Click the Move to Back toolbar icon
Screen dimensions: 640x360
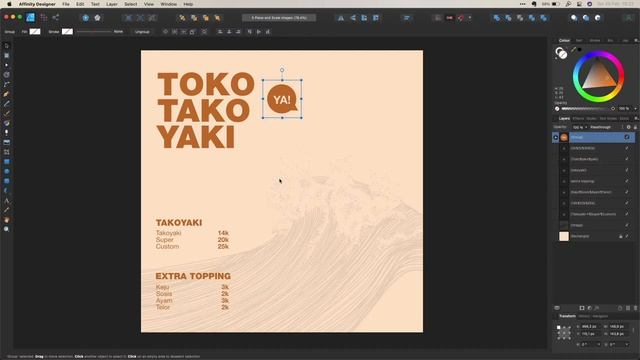click(x=182, y=18)
